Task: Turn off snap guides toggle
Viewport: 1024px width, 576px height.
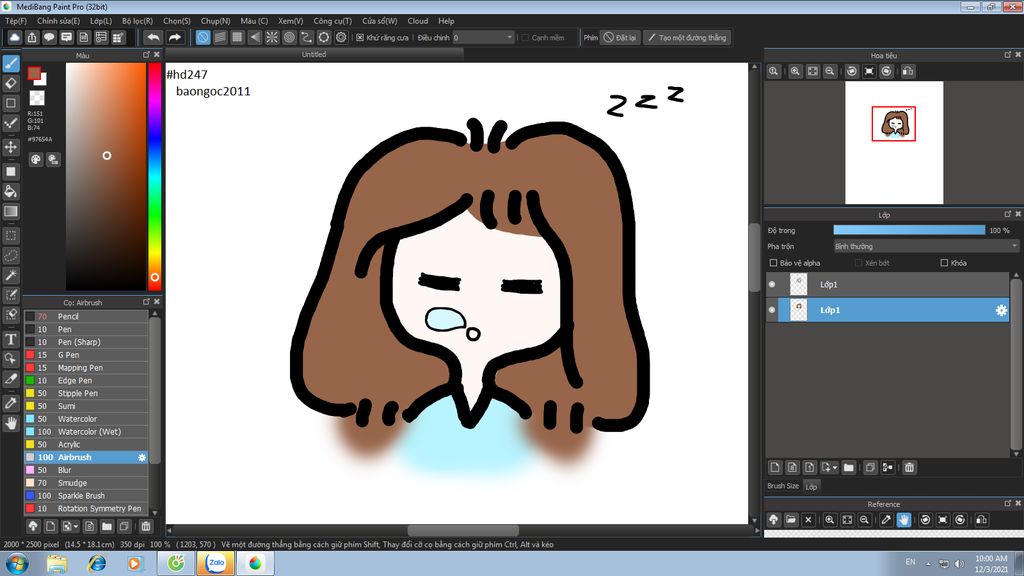Action: tap(203, 37)
